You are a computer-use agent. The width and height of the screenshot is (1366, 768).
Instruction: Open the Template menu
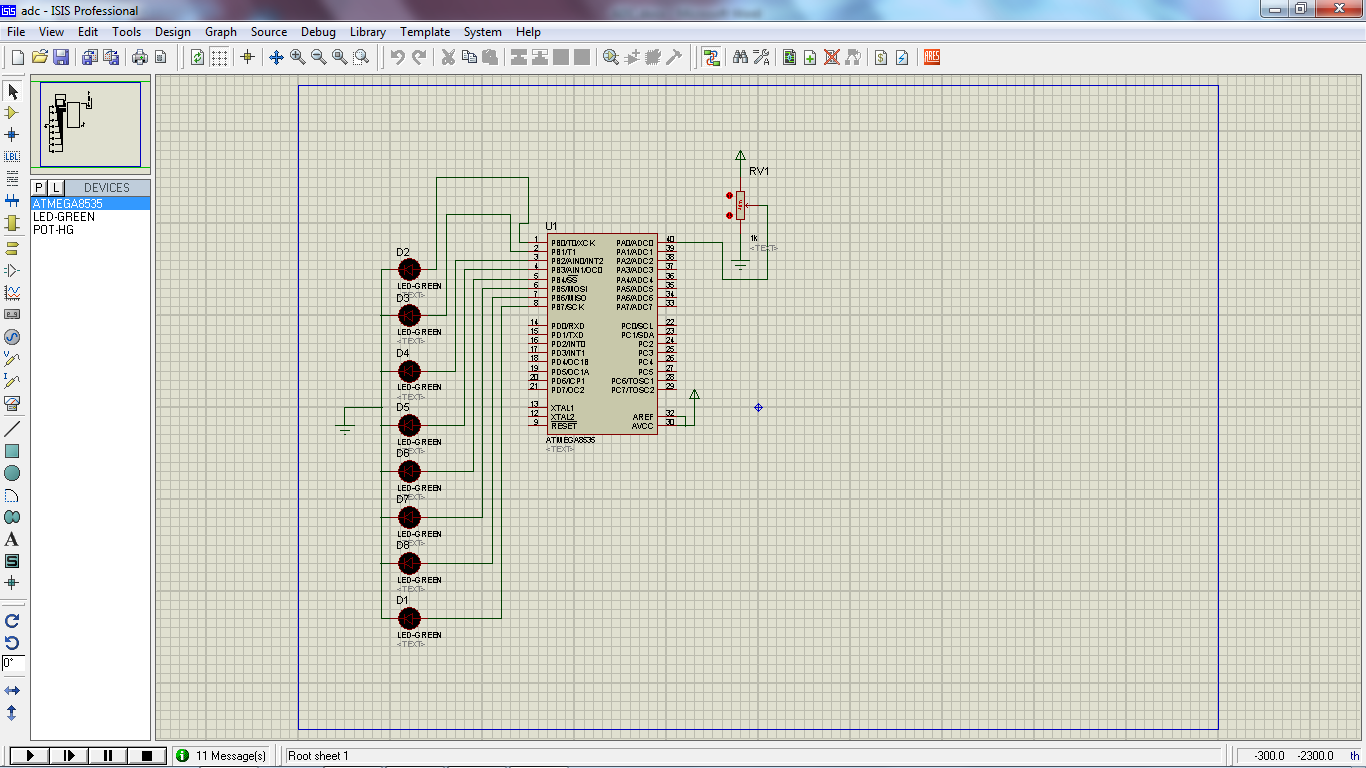tap(425, 31)
